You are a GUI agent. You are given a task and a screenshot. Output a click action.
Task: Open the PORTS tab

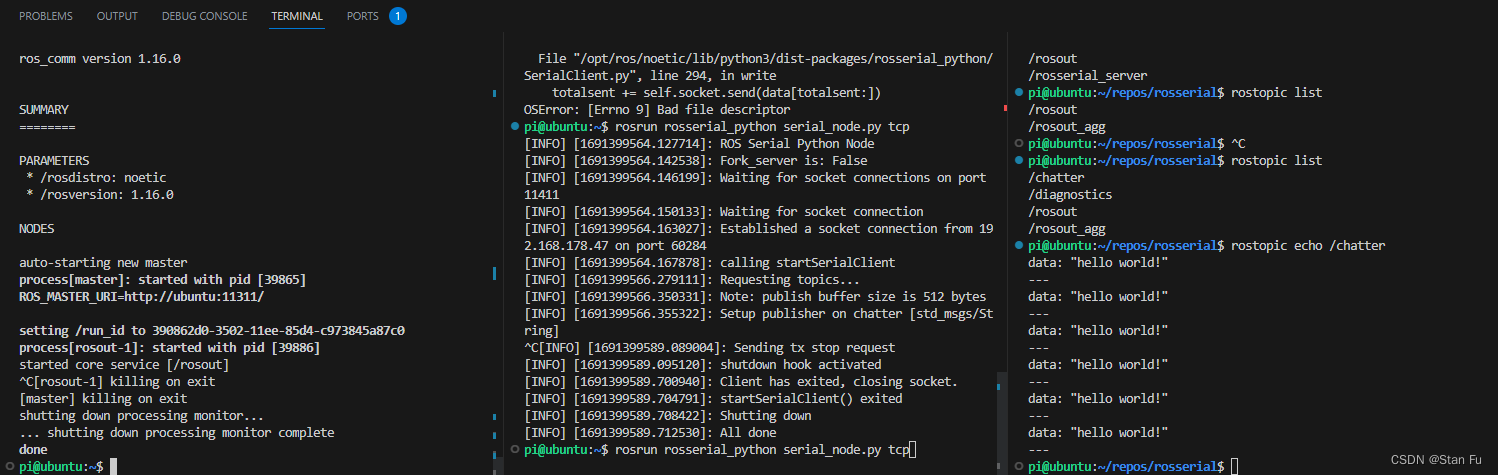click(x=362, y=17)
